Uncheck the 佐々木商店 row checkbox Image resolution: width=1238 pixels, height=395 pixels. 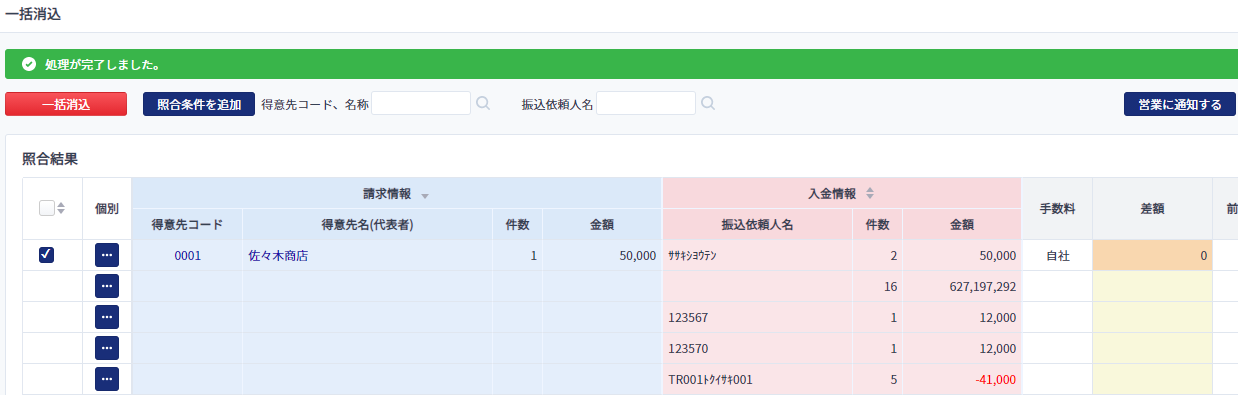point(46,255)
